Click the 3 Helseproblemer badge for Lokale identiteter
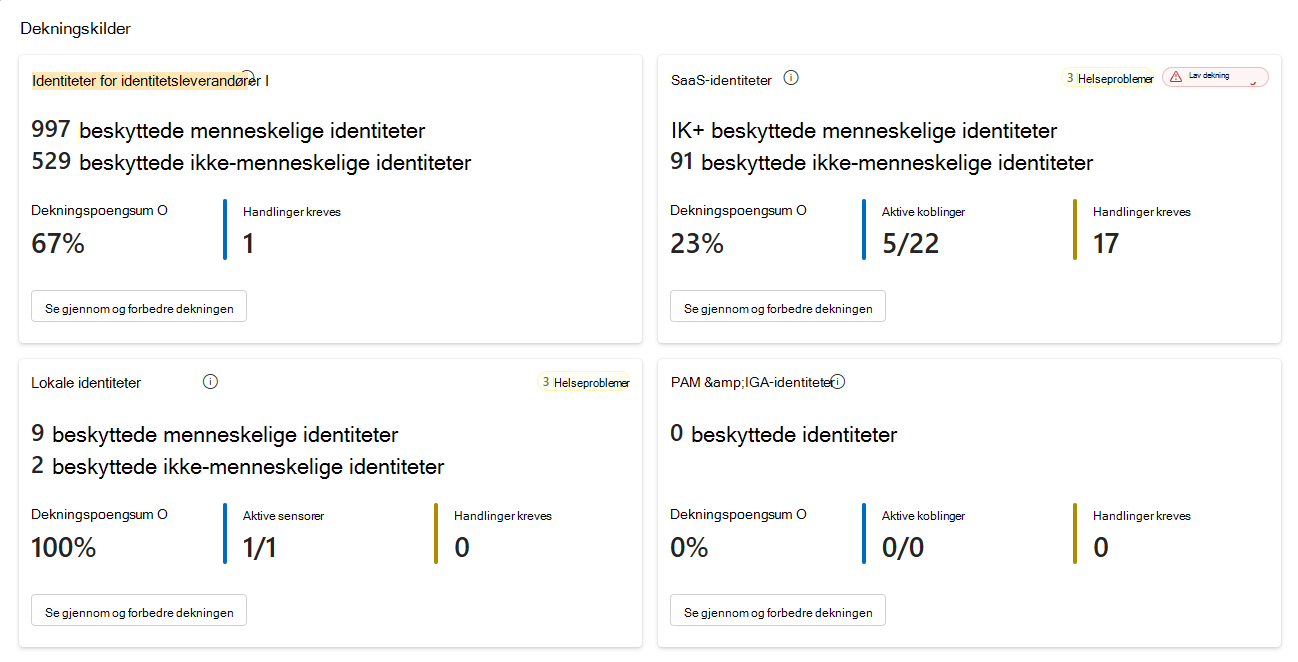This screenshot has width=1298, height=662. pyautogui.click(x=584, y=381)
